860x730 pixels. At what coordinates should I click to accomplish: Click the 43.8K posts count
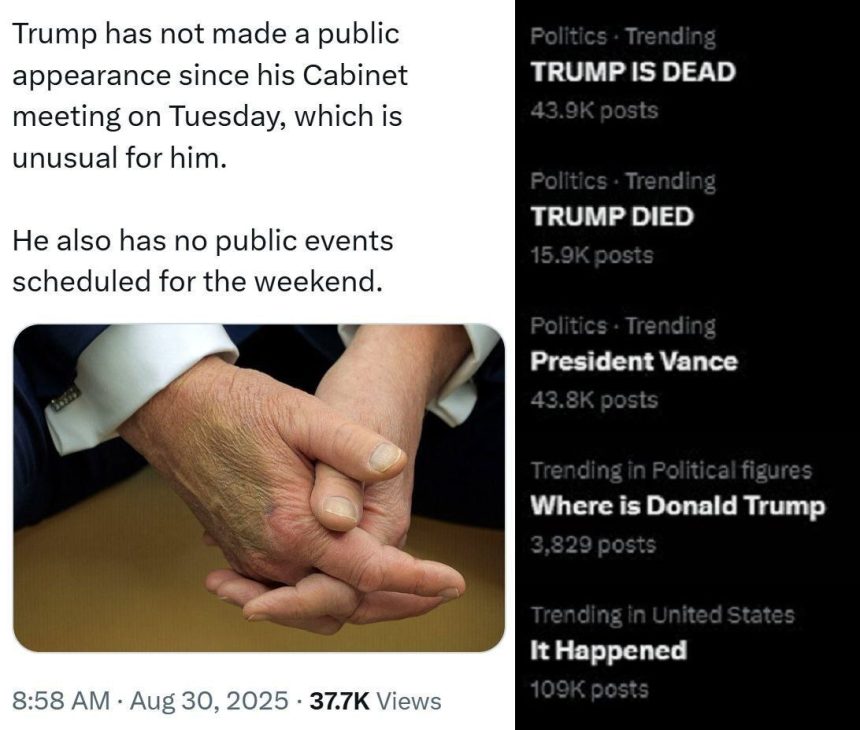[x=594, y=400]
